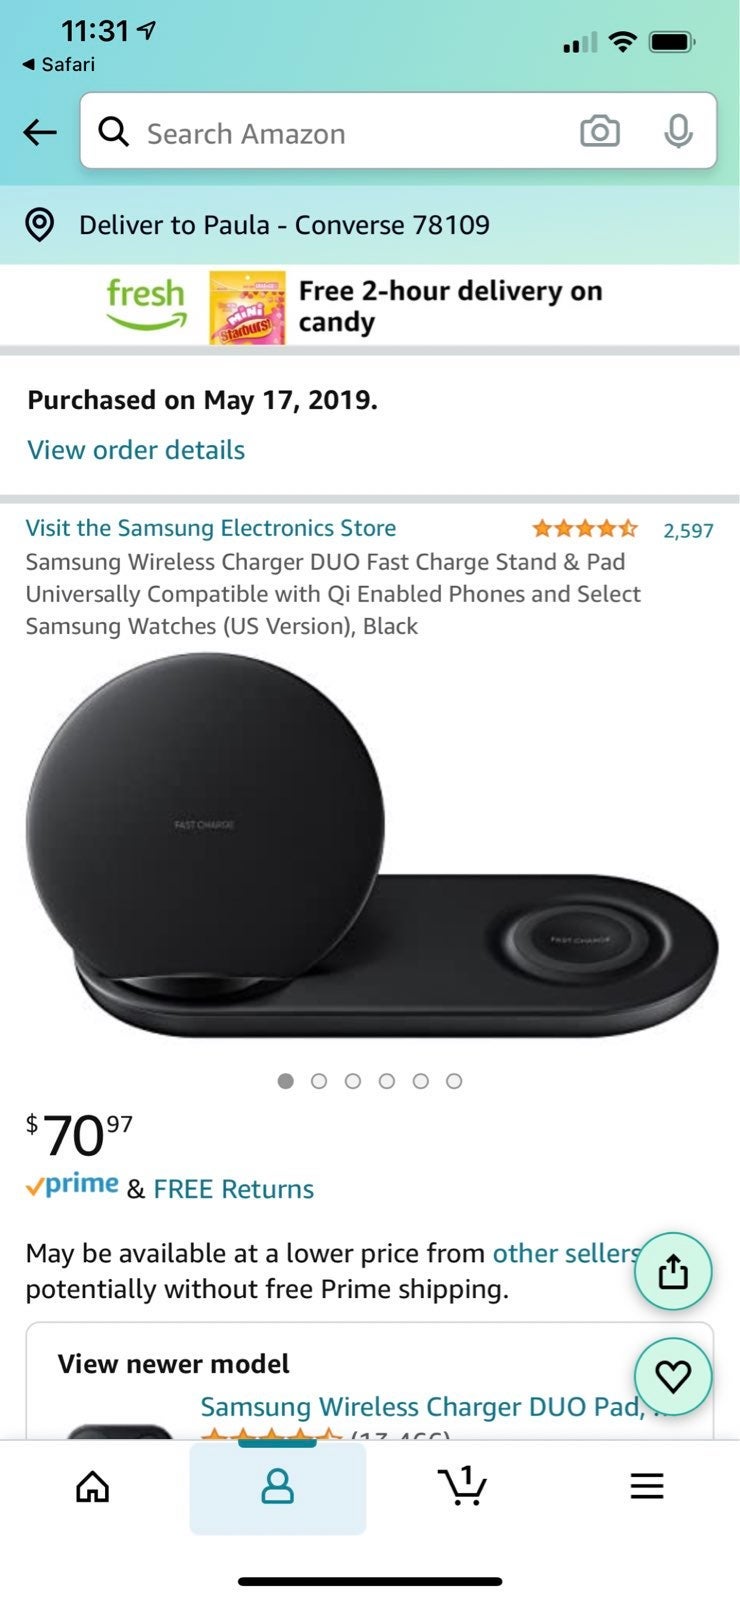Select the second image carousel dot

pyautogui.click(x=319, y=1081)
